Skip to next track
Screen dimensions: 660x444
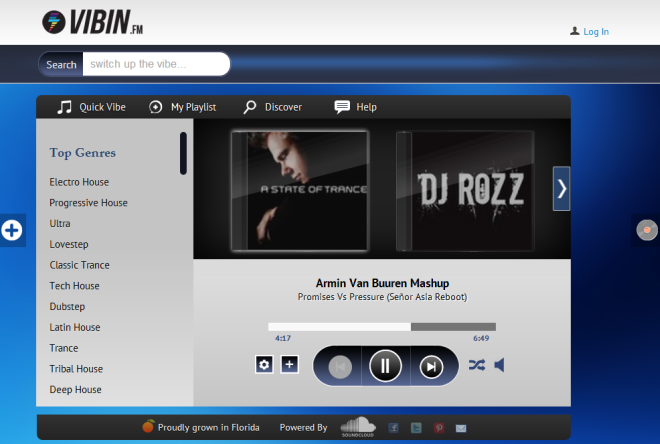[431, 367]
